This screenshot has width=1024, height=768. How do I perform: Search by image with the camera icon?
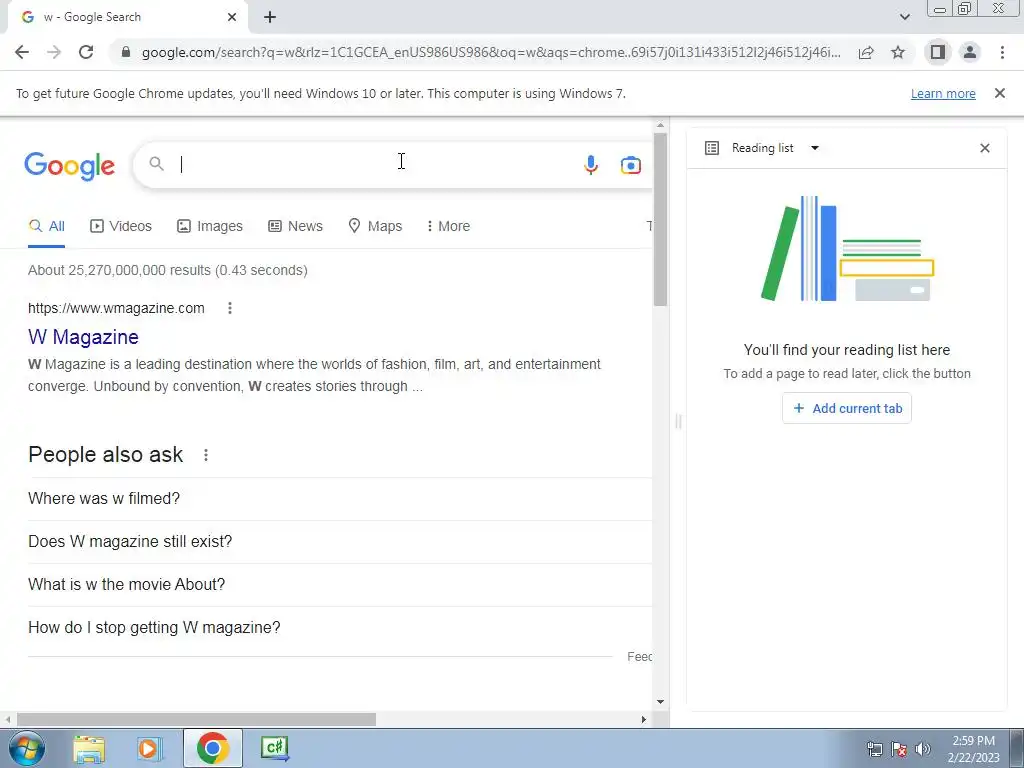631,165
